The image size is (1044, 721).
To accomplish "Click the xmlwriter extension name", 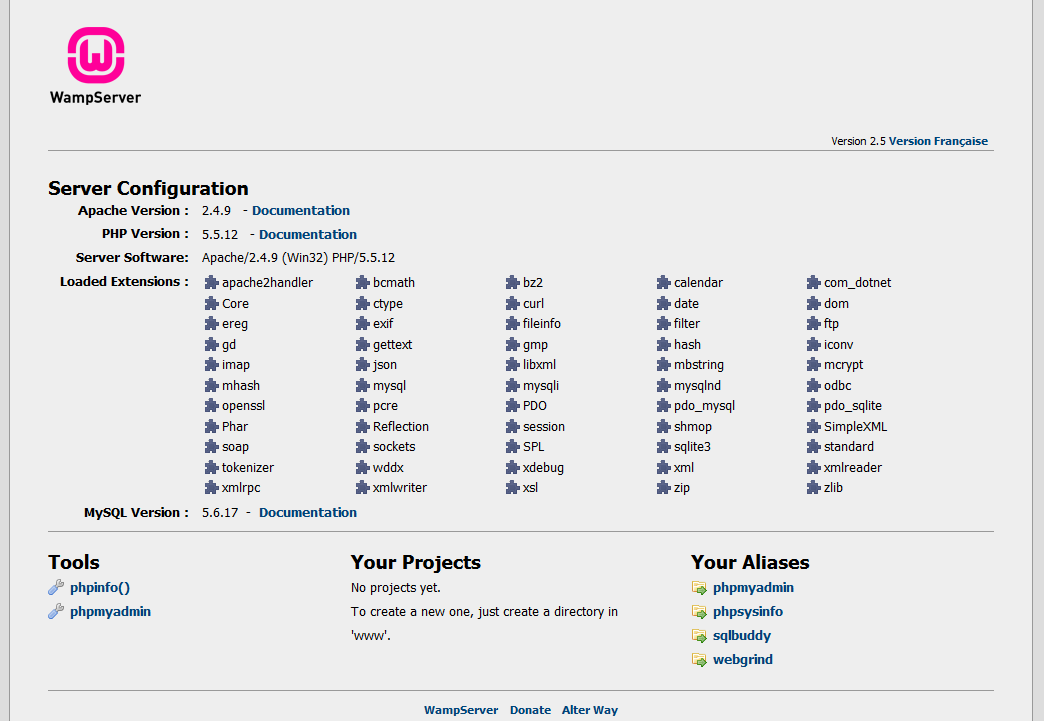I will (x=399, y=488).
